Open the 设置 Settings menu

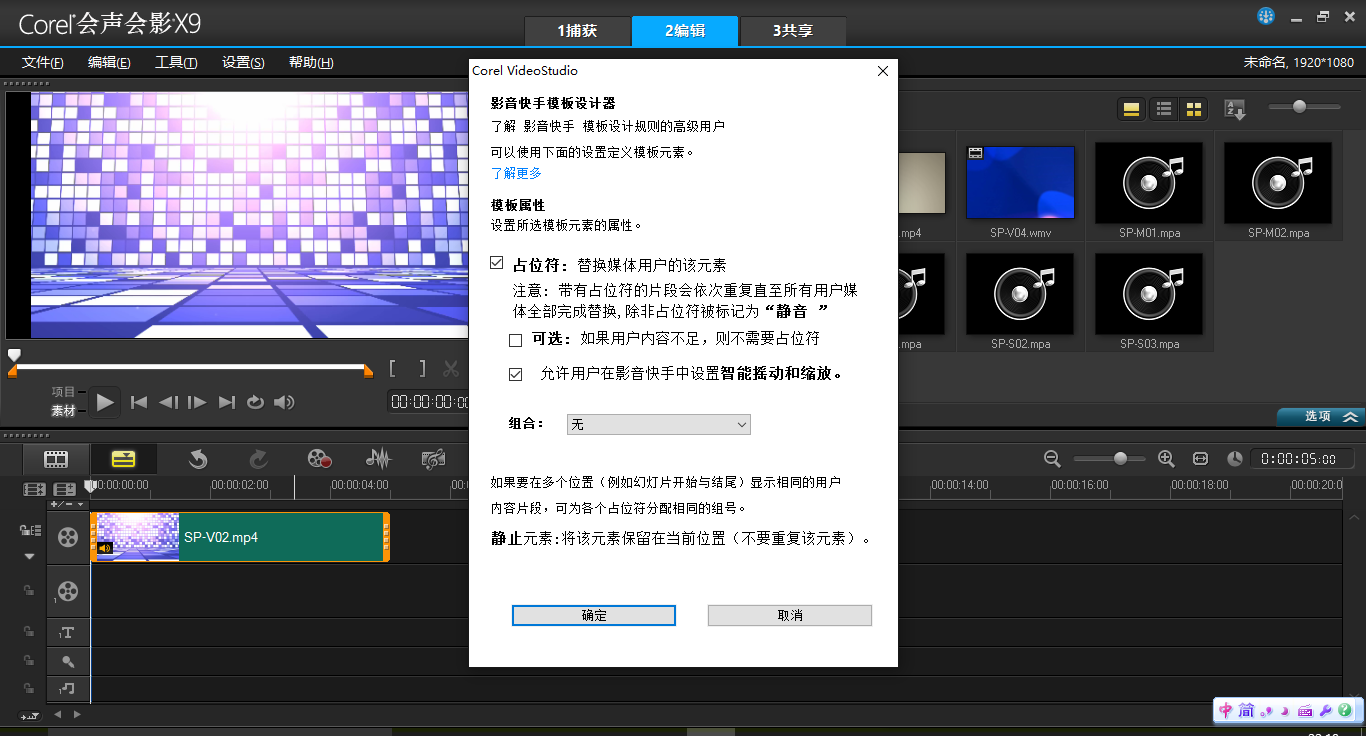(x=243, y=62)
